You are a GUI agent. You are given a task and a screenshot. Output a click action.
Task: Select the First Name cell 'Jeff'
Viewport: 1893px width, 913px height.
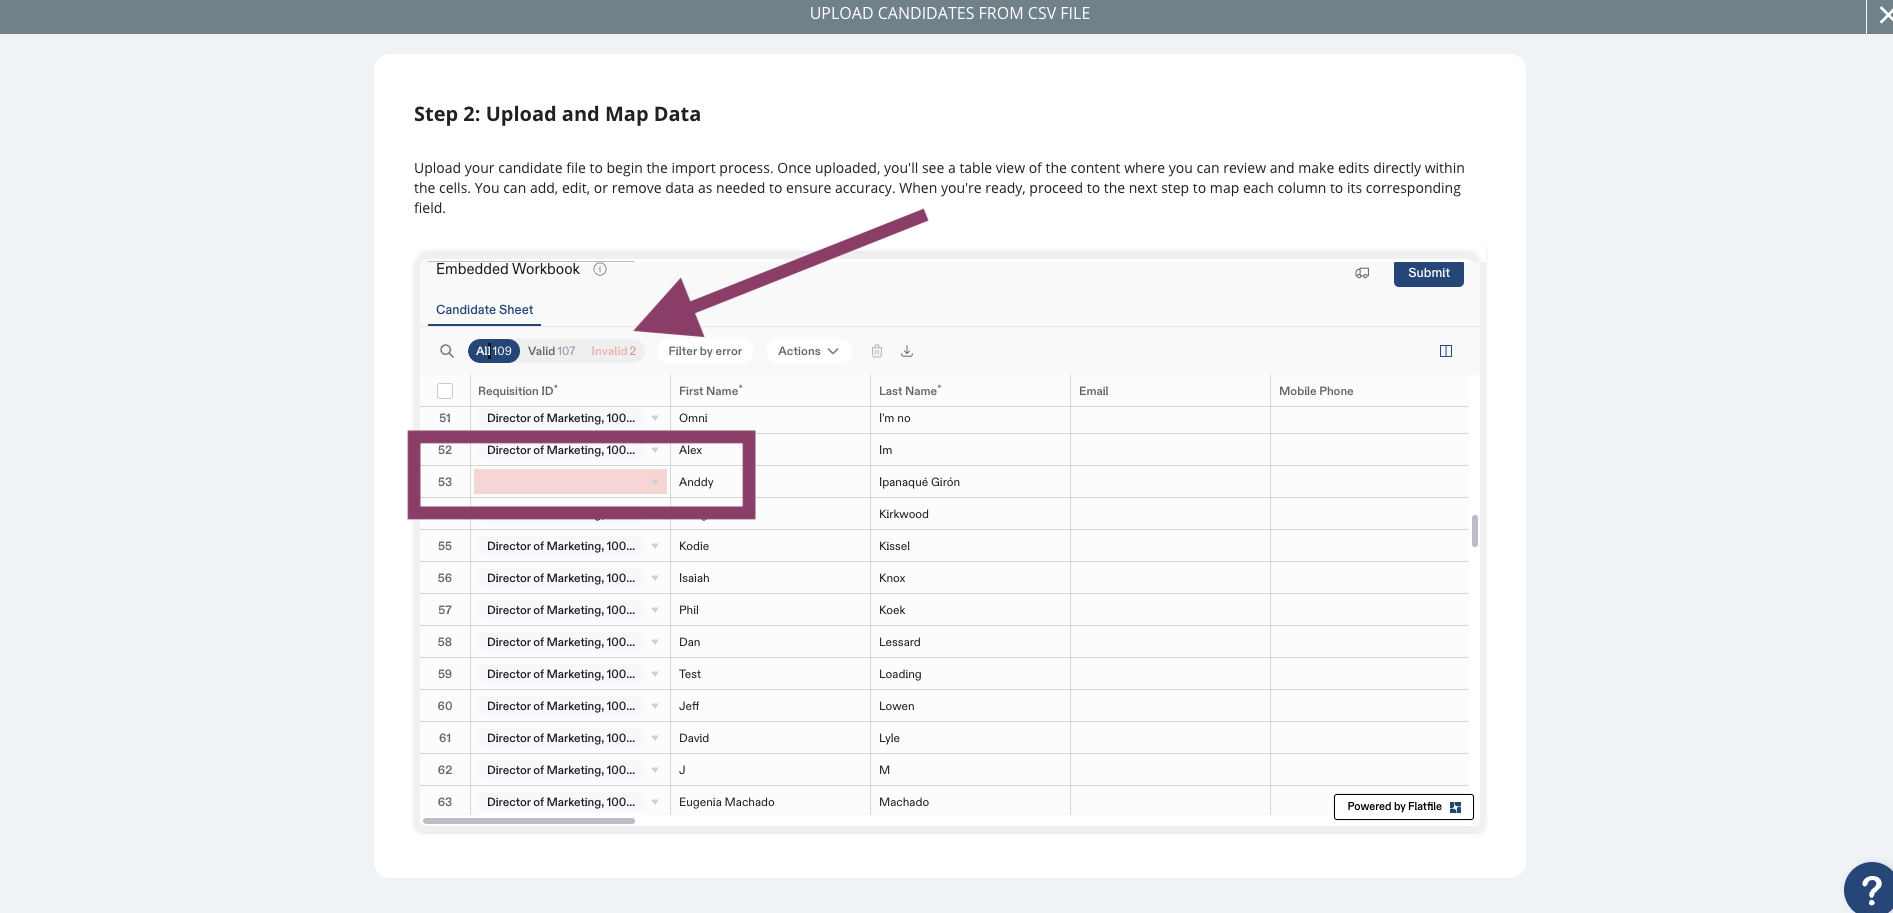(x=770, y=706)
